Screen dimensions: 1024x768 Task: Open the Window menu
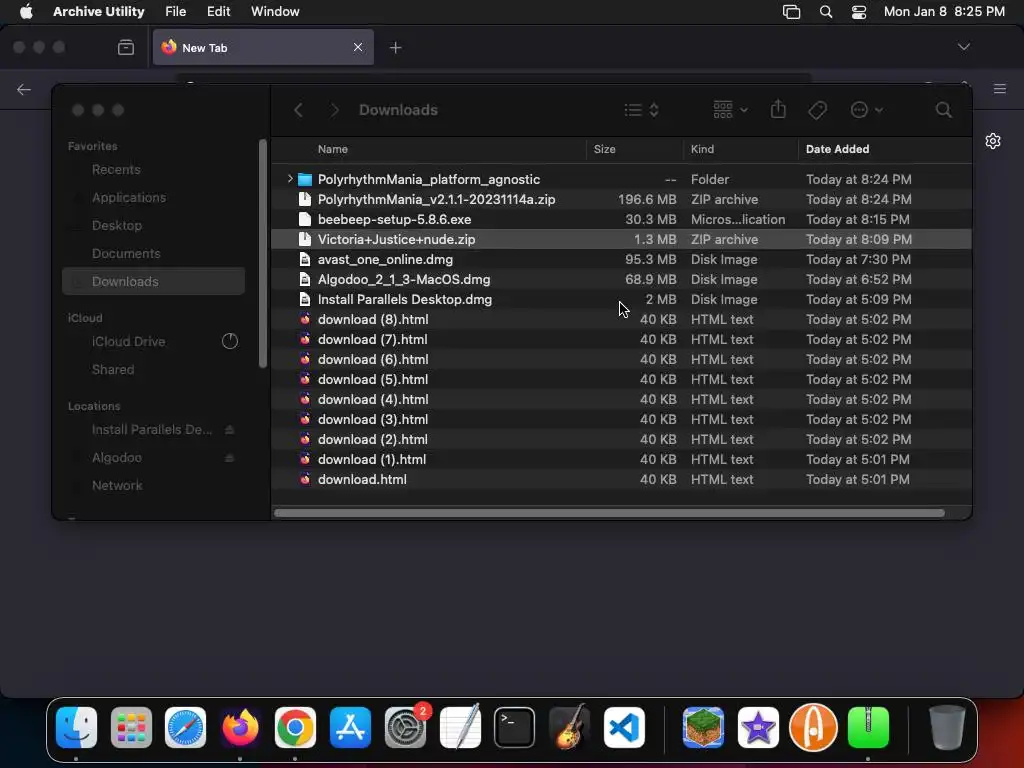pyautogui.click(x=275, y=12)
